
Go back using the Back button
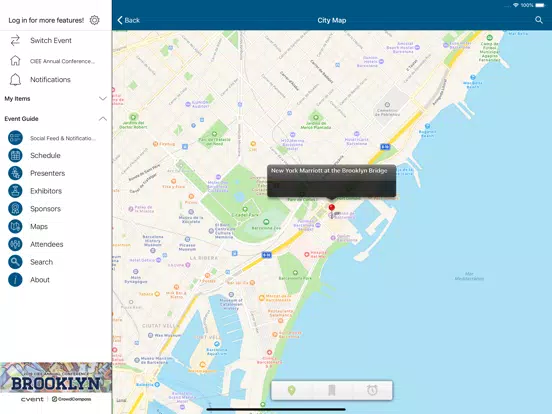[128, 20]
